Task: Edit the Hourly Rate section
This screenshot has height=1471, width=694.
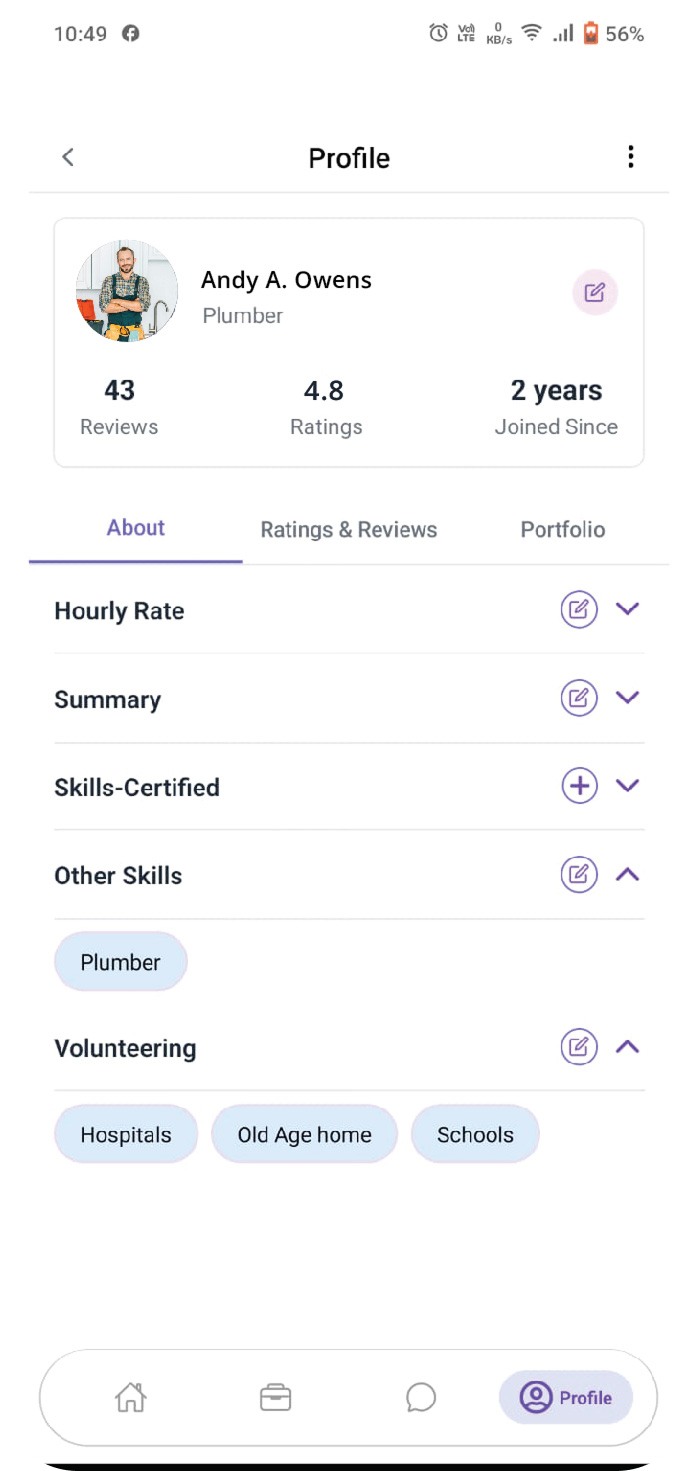Action: pos(579,609)
